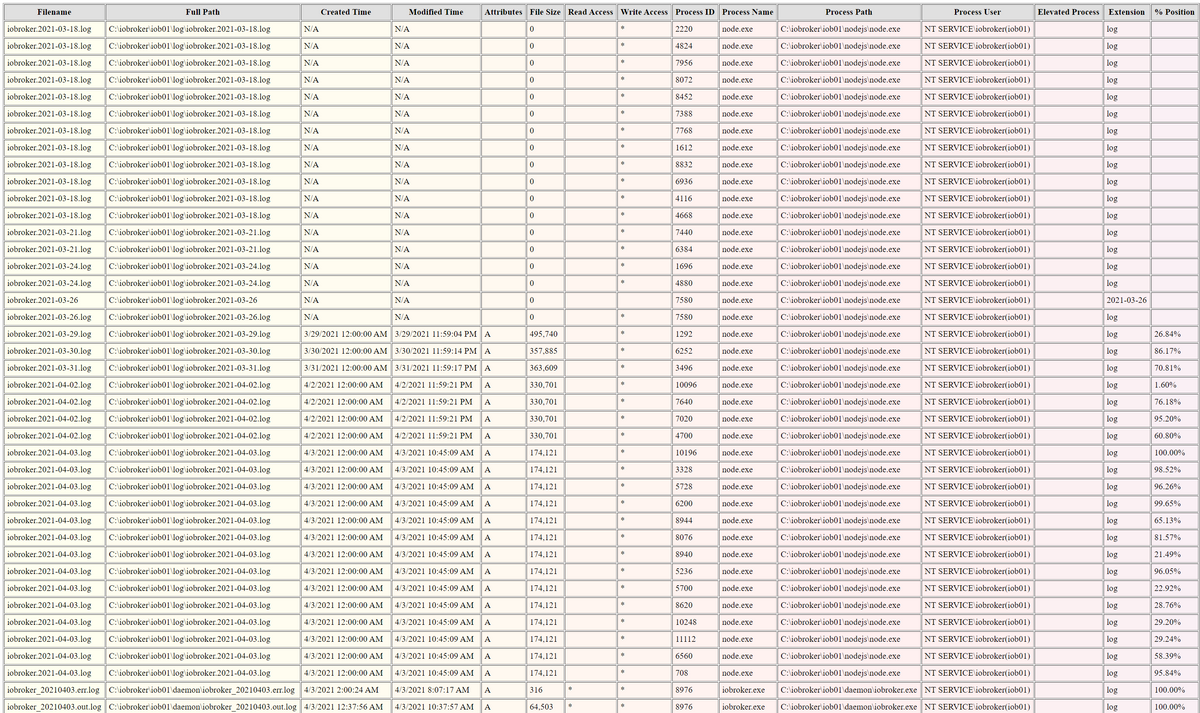Click file size value 64,503
The width and height of the screenshot is (1200, 713).
(x=545, y=707)
